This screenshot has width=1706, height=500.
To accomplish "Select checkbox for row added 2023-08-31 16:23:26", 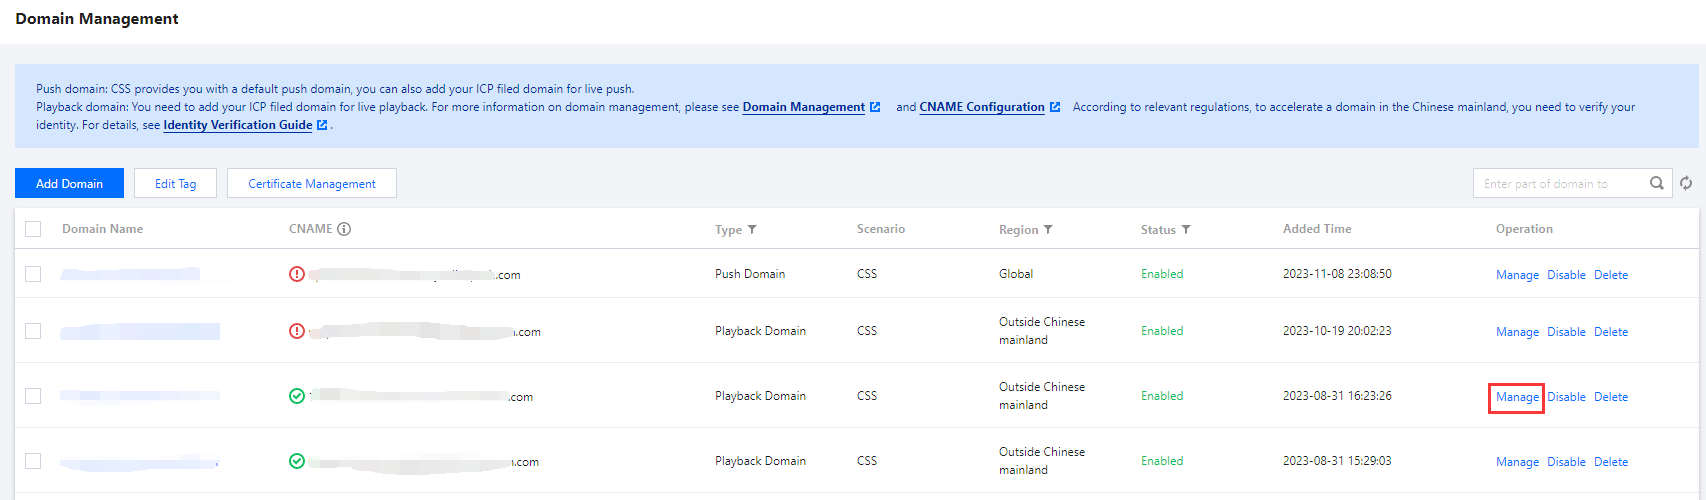I will click(x=33, y=396).
